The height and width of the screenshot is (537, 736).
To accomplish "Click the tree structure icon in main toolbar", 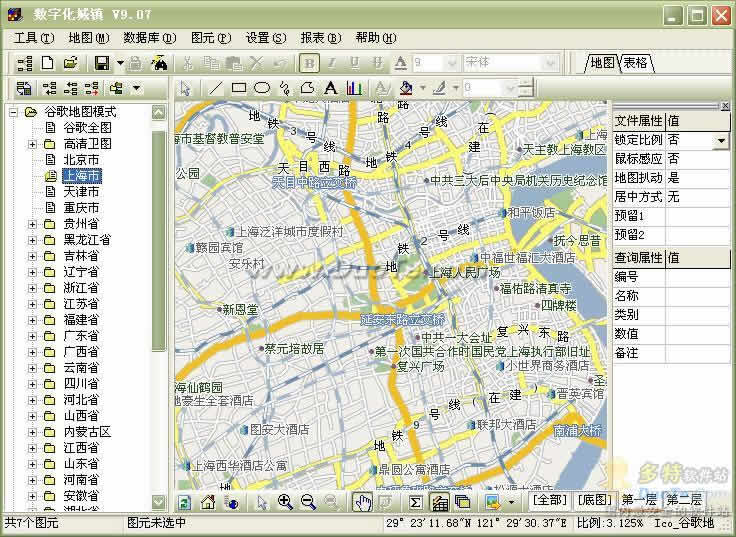I will point(24,63).
